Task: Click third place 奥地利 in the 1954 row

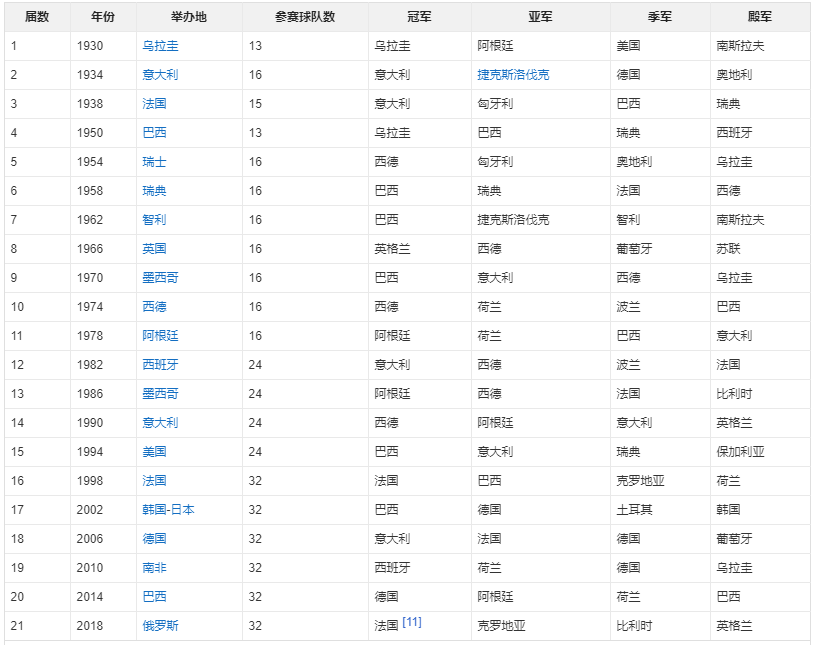Action: point(635,162)
